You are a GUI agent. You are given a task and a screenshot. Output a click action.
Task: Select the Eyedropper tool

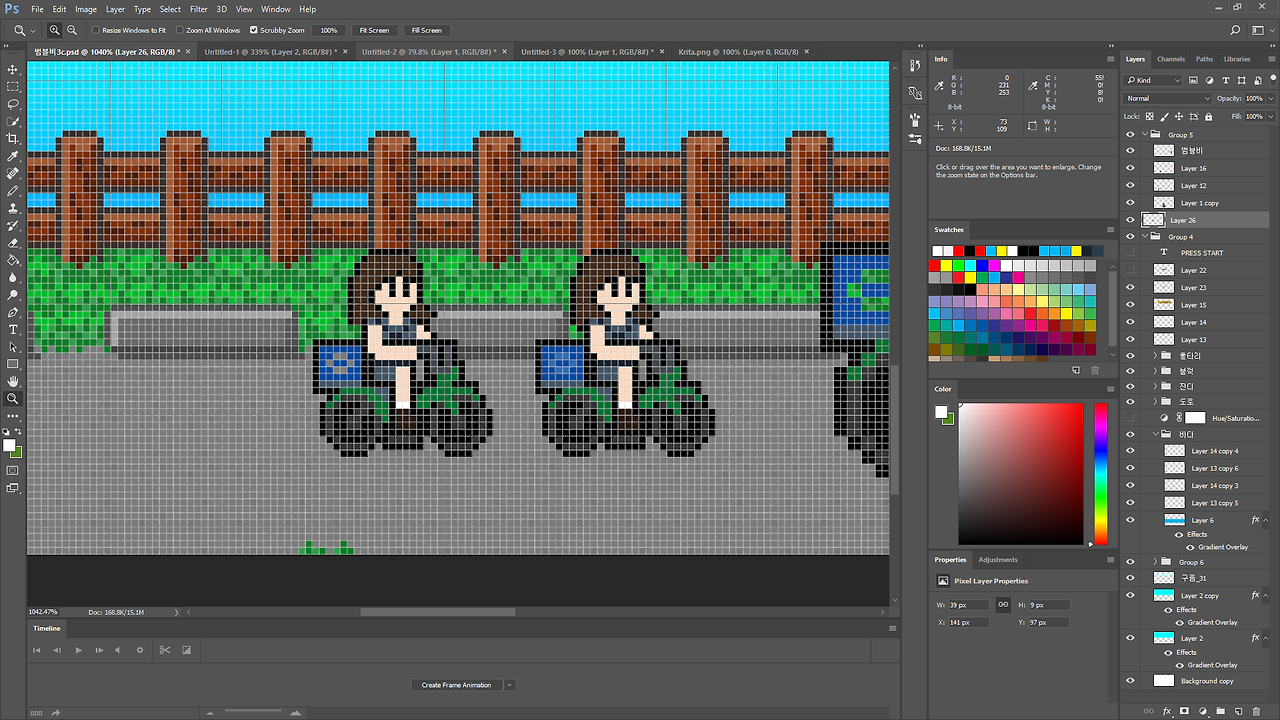point(13,157)
